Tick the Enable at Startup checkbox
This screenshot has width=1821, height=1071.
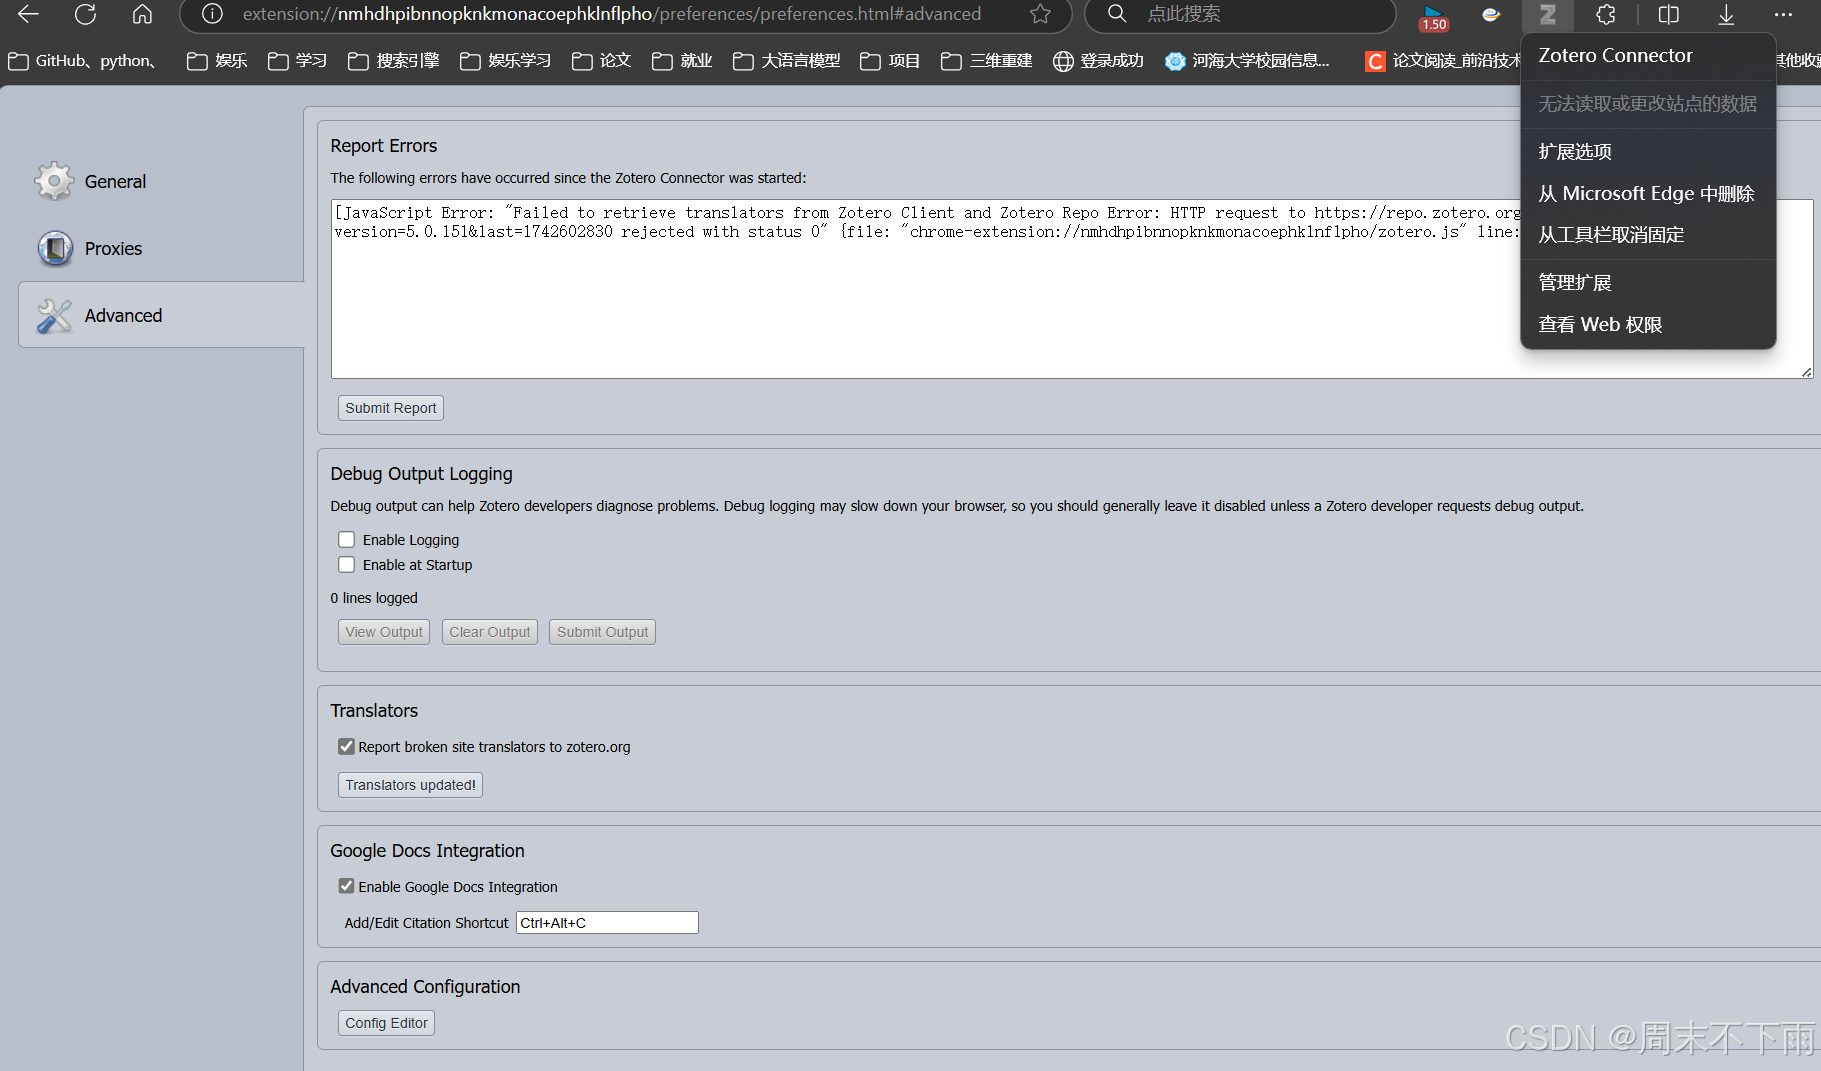346,565
